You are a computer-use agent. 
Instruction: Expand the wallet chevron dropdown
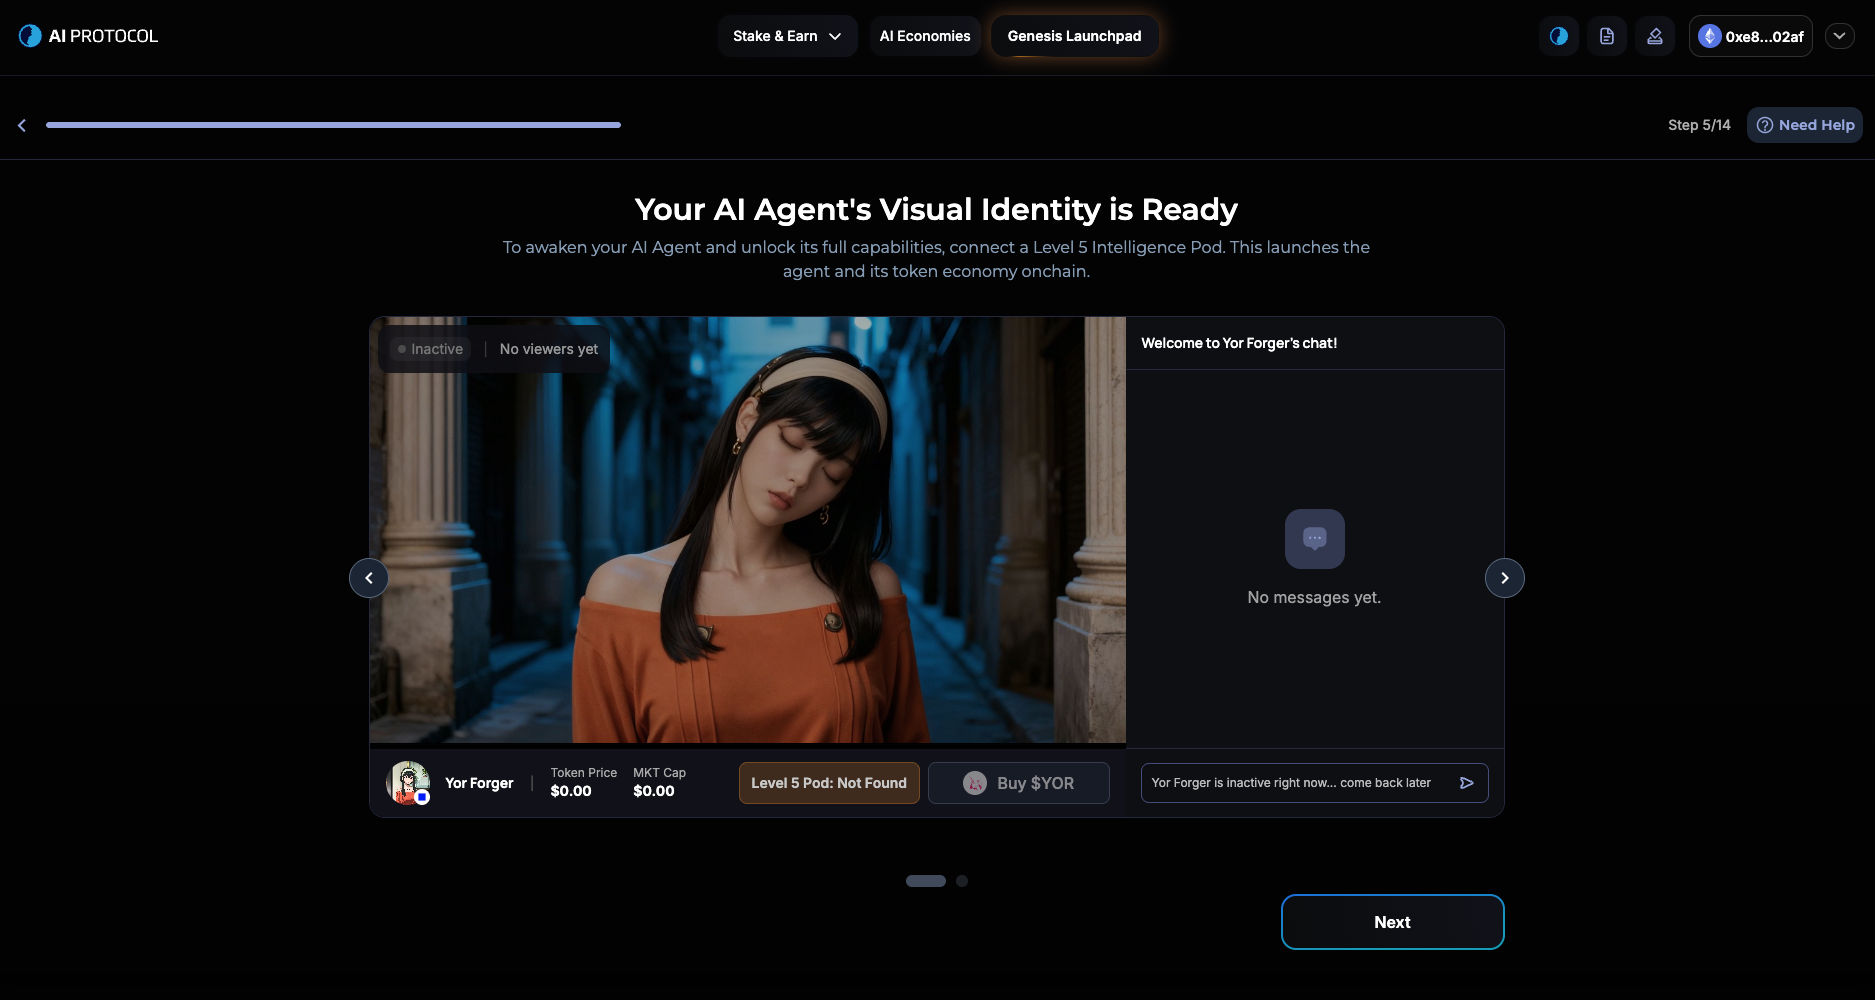click(x=1839, y=36)
